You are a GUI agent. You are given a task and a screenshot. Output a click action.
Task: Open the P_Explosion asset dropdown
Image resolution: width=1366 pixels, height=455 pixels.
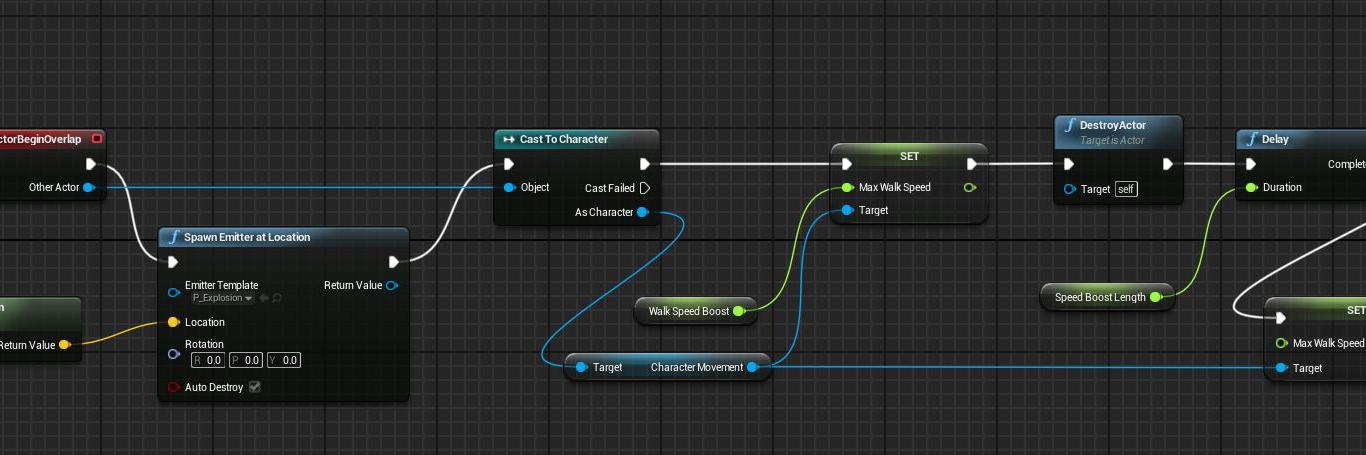222,298
